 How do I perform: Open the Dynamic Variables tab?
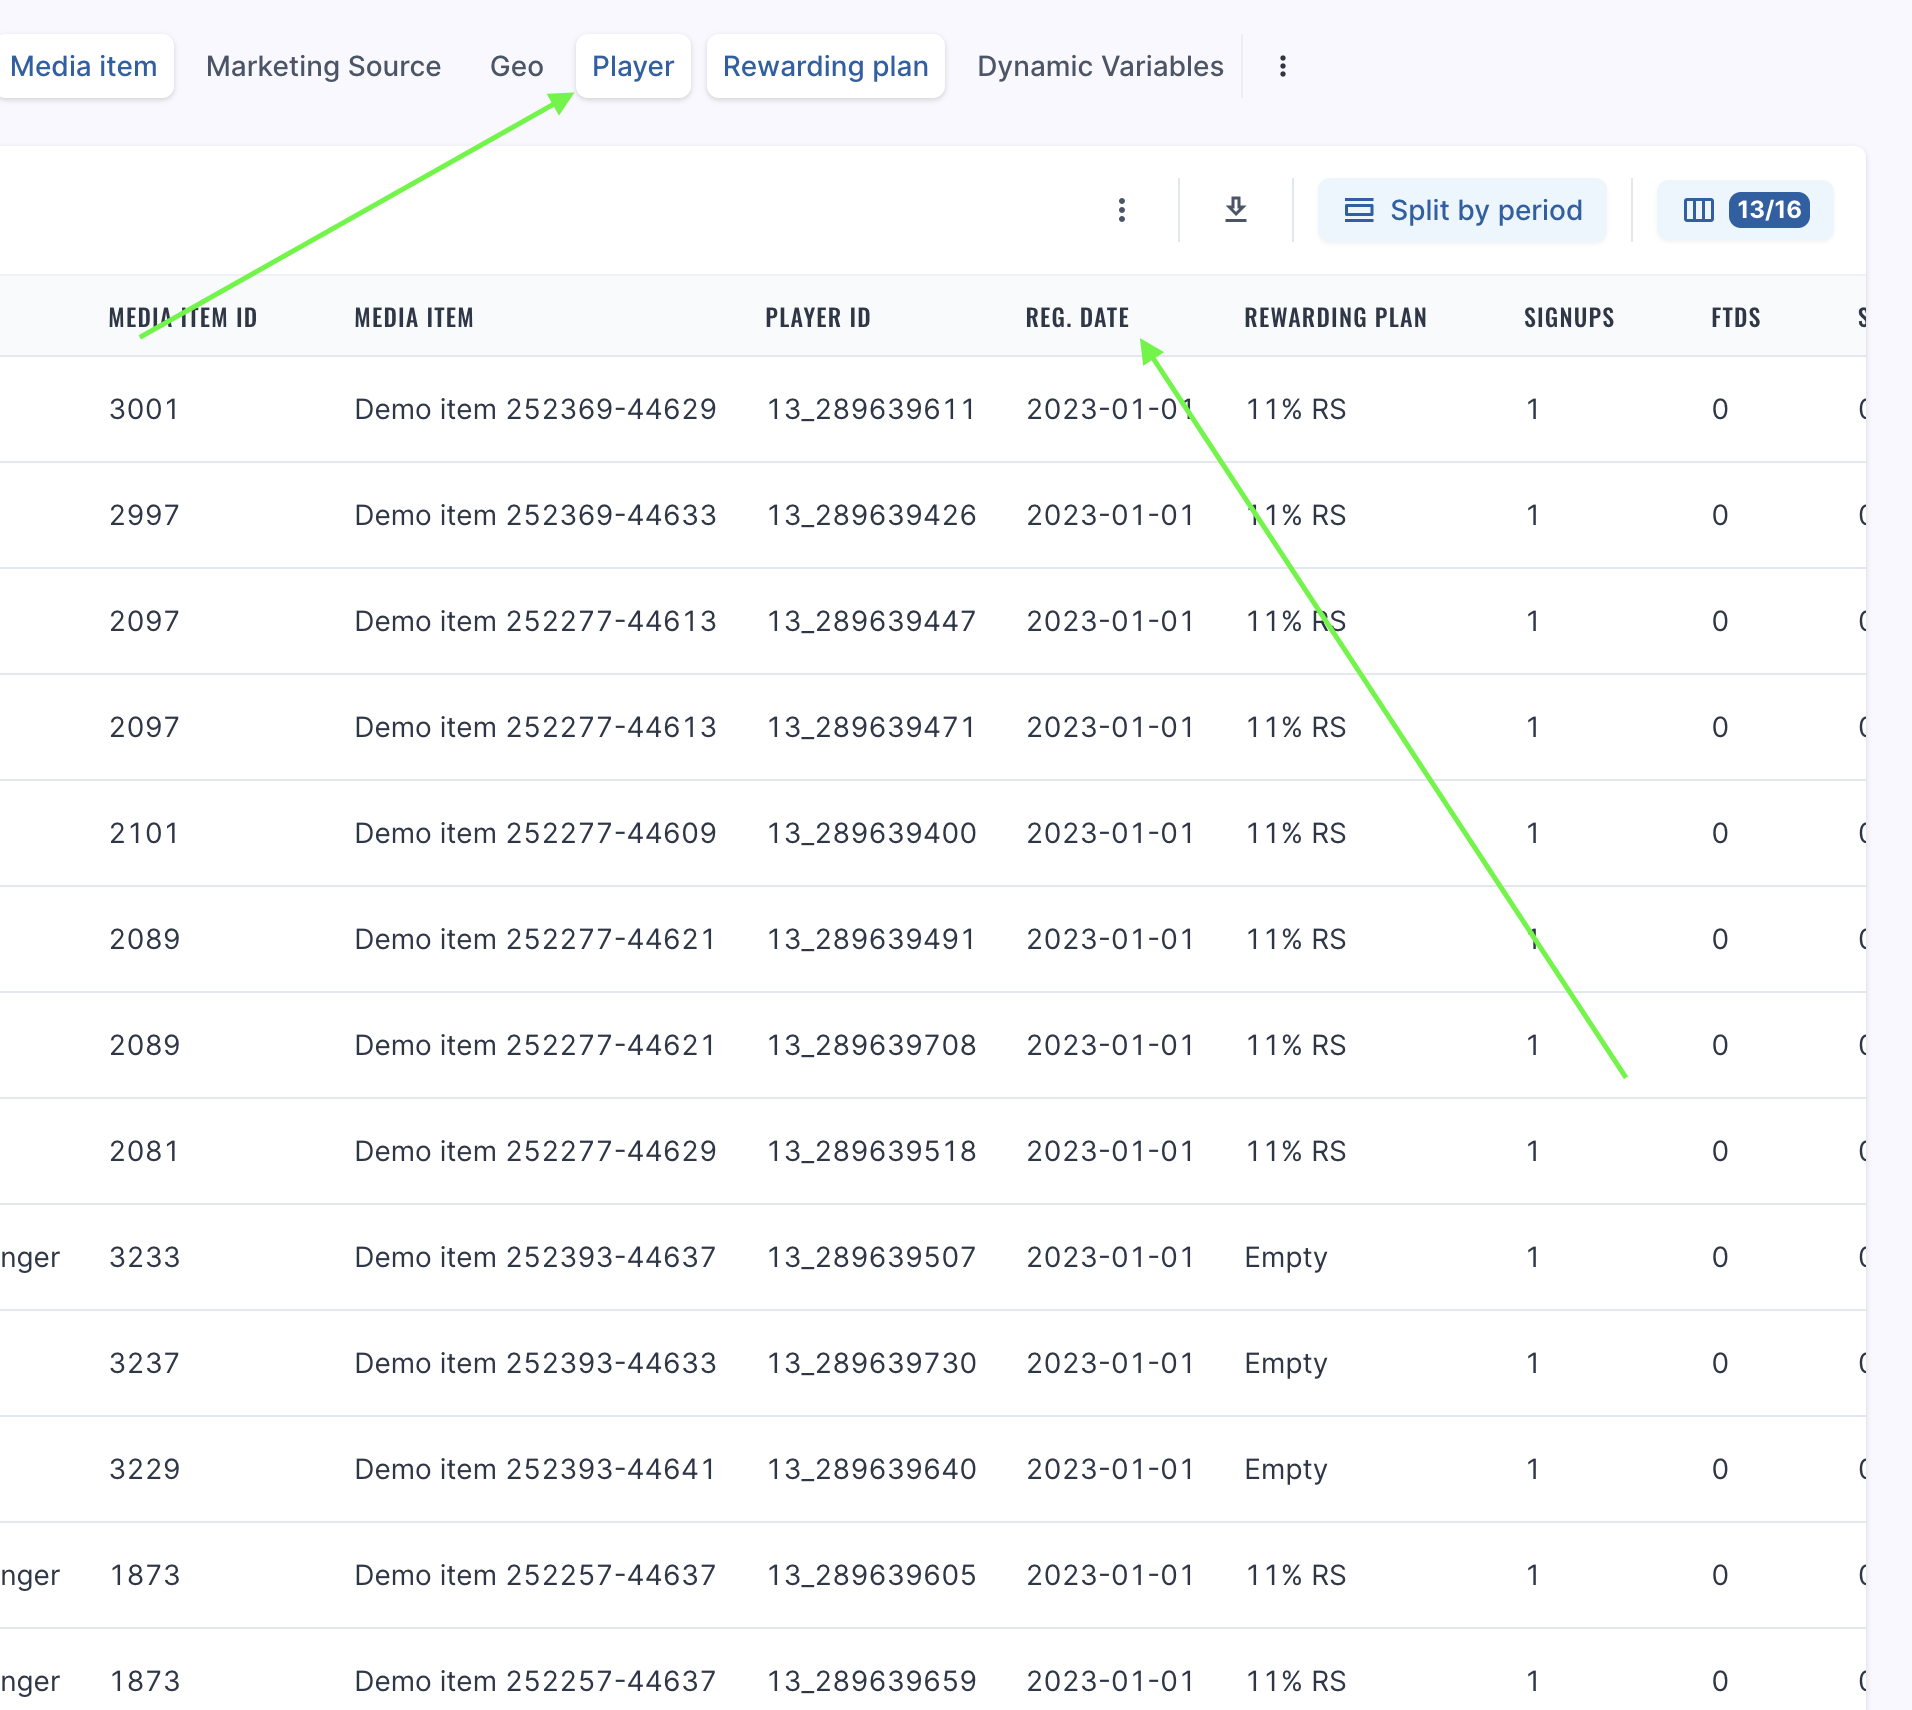[x=1100, y=66]
